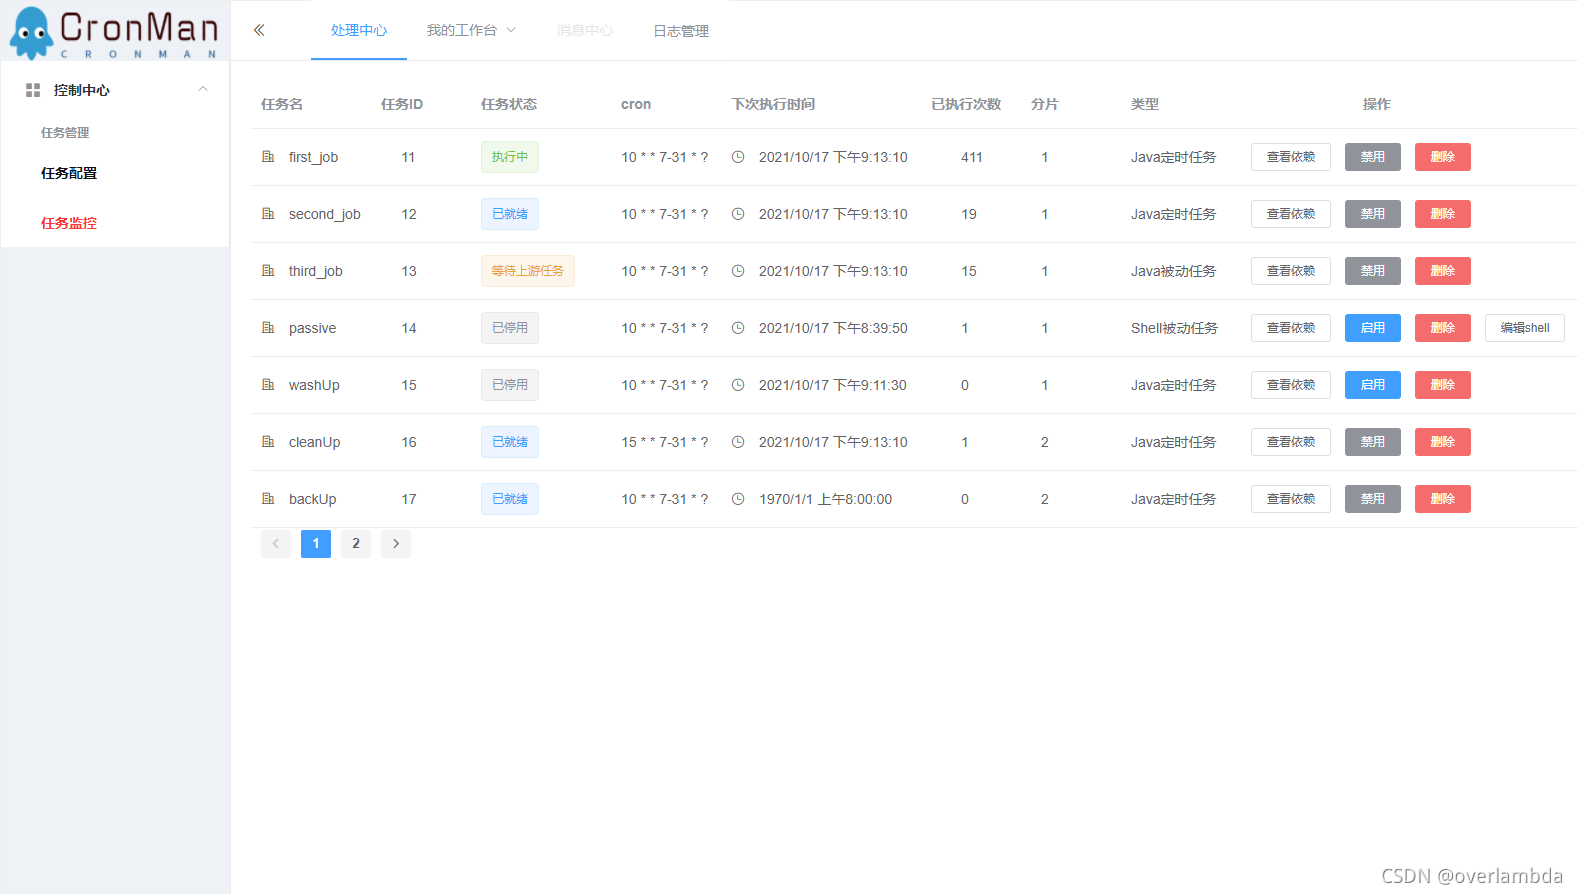Select 任务管理 in sidebar
The image size is (1578, 894).
(65, 133)
